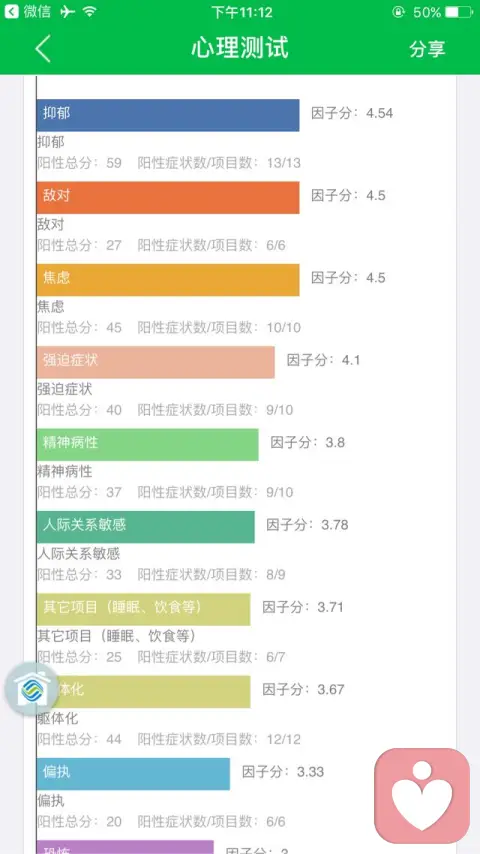This screenshot has width=480, height=854.
Task: Tap the 因子分：4.54 score label
Action: click(x=352, y=113)
